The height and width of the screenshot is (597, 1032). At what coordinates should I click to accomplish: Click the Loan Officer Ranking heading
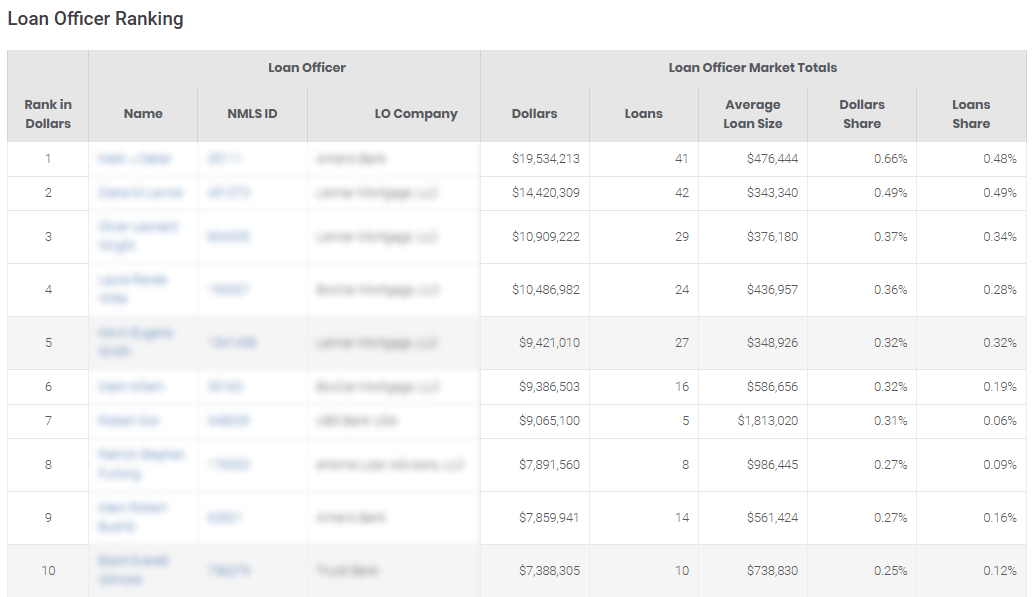click(95, 18)
